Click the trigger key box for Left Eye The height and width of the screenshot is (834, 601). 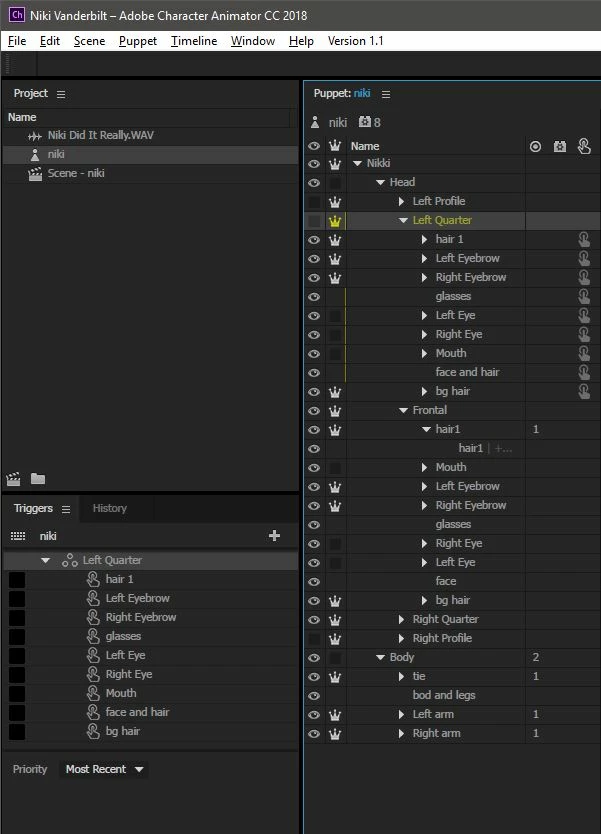click(17, 656)
